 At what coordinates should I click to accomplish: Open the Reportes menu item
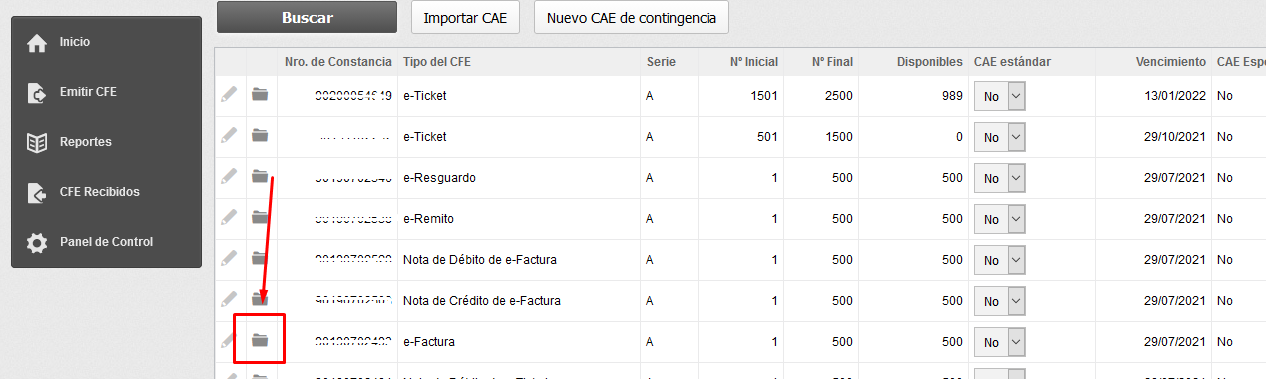pyautogui.click(x=86, y=142)
